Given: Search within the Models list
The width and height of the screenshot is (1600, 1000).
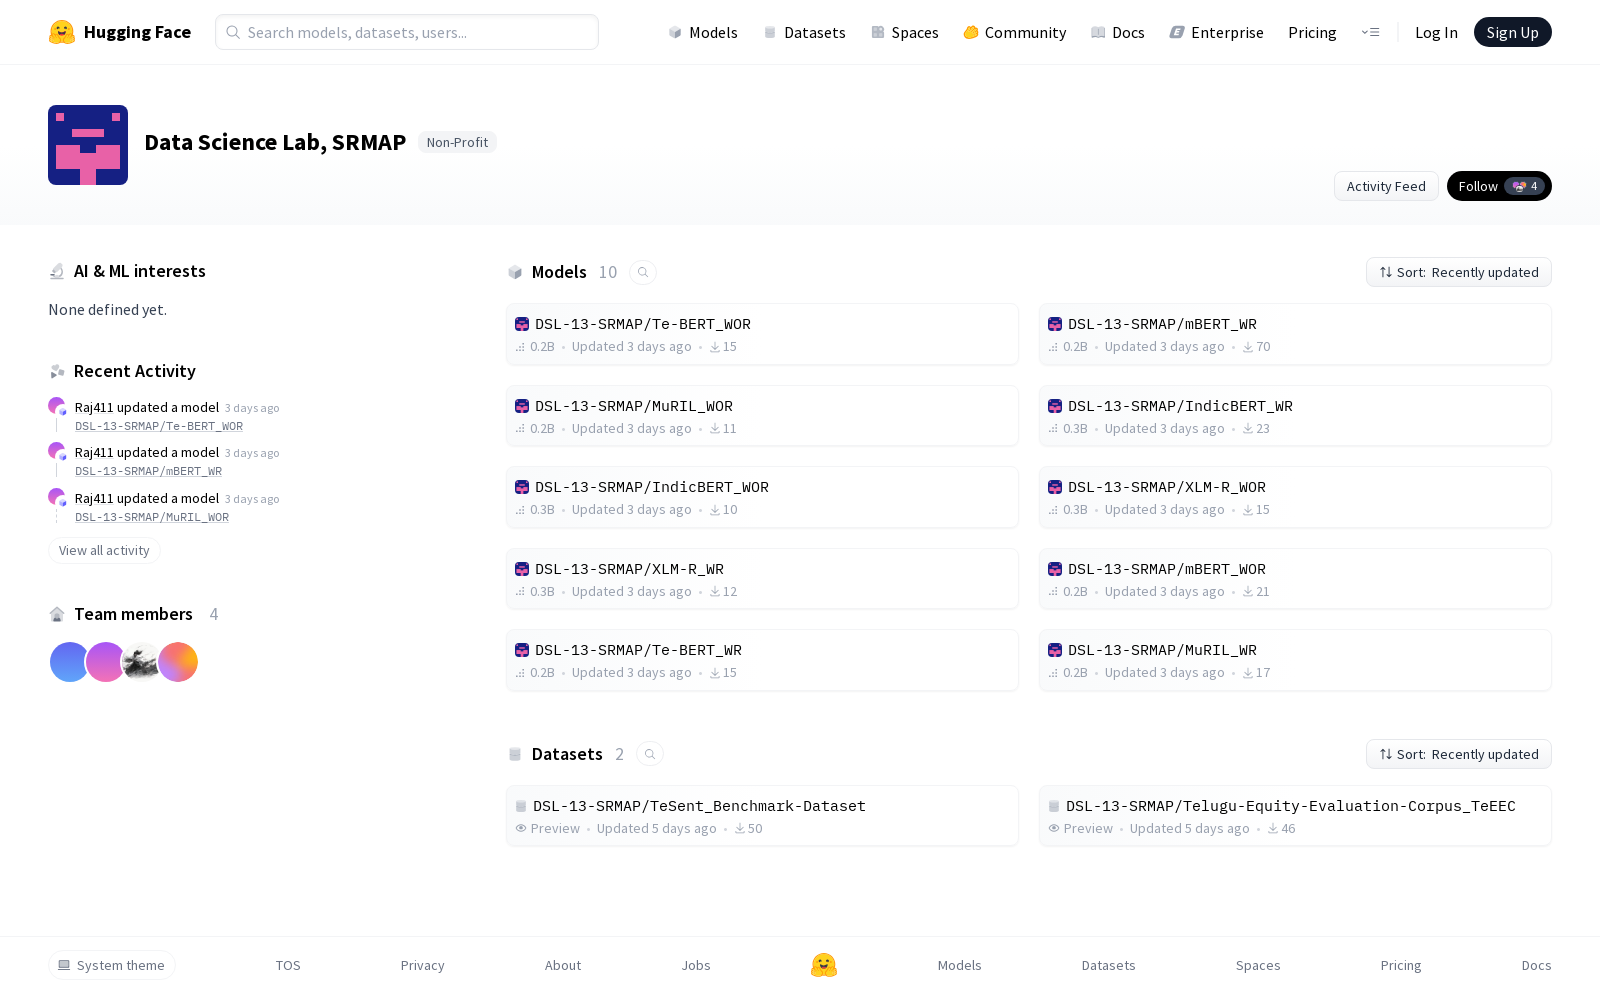Looking at the screenshot, I should [643, 272].
